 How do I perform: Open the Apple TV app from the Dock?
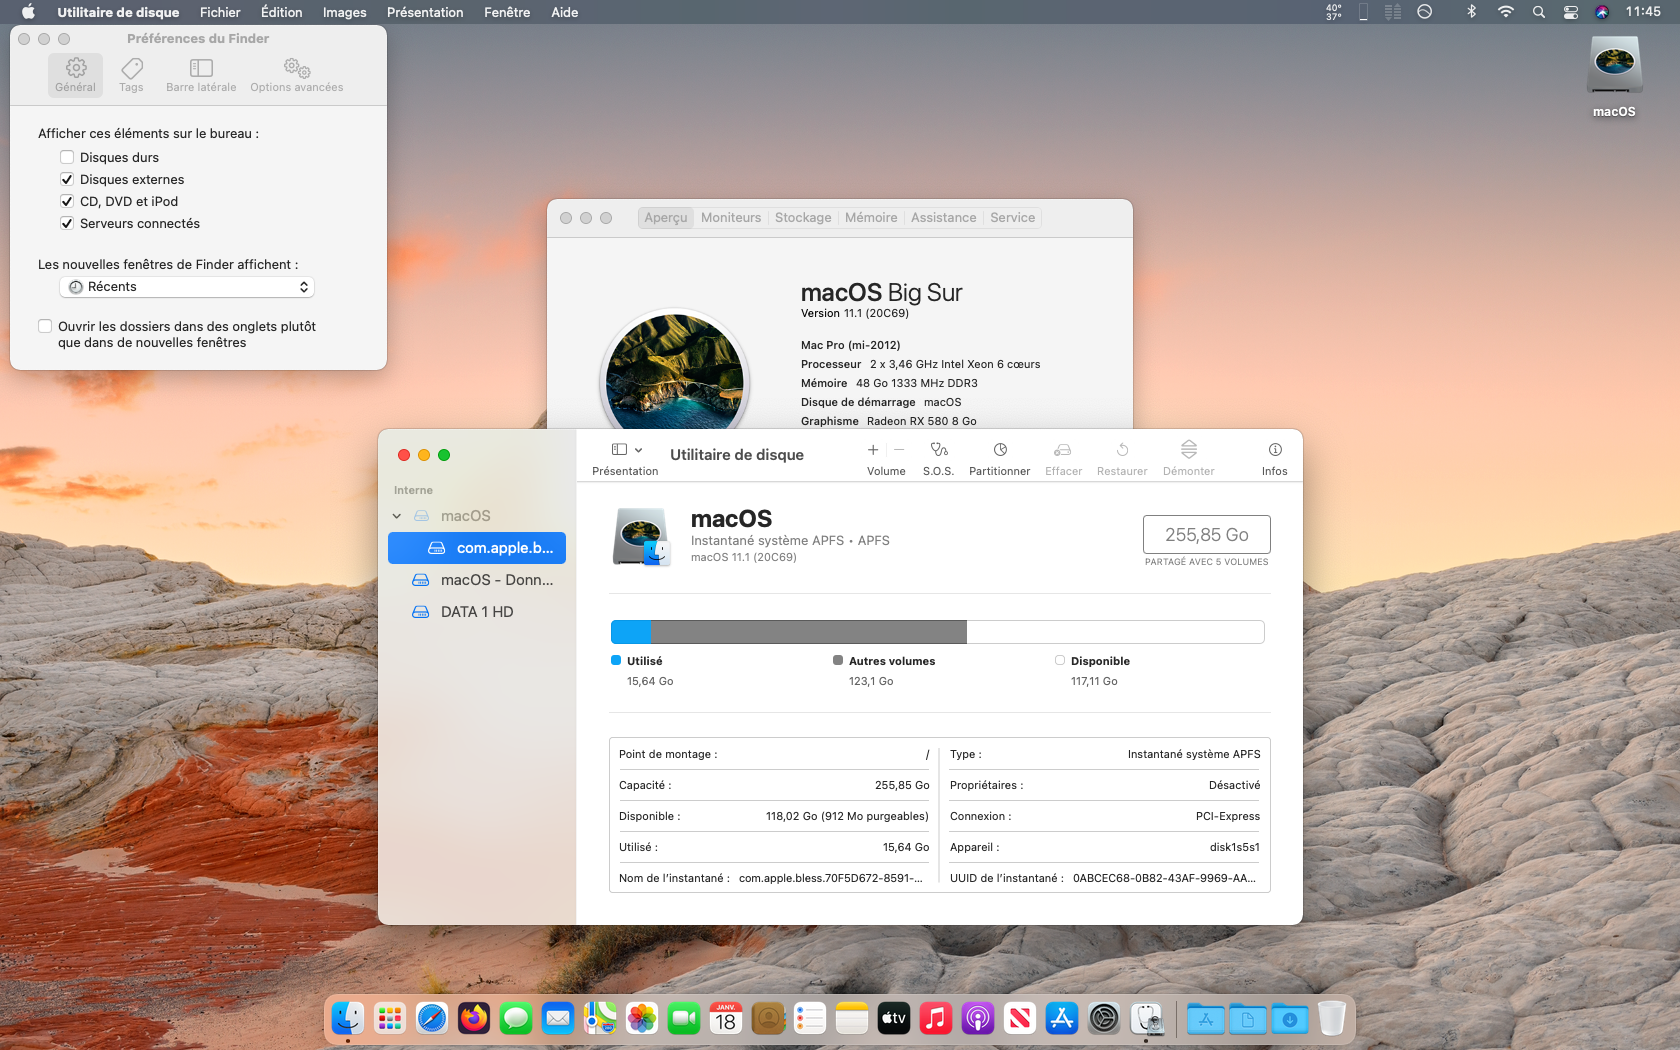pos(894,1019)
